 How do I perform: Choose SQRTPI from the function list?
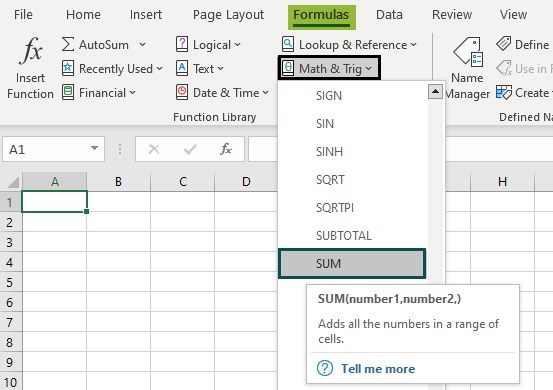pyautogui.click(x=353, y=207)
